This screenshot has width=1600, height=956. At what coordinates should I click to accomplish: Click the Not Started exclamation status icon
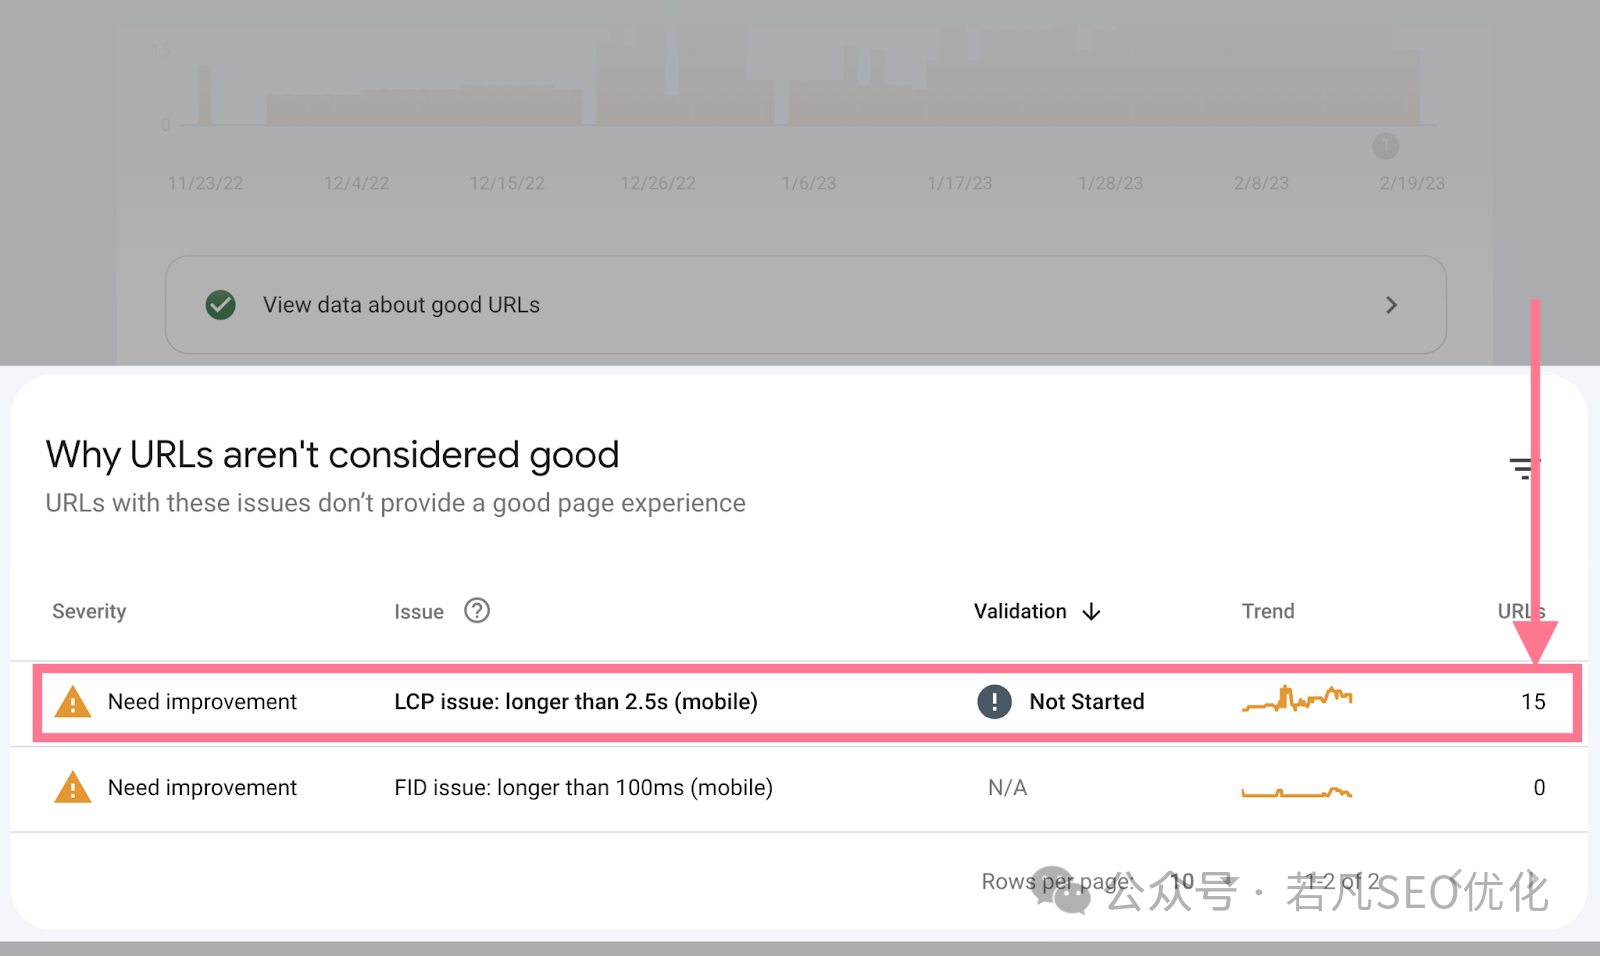(994, 701)
